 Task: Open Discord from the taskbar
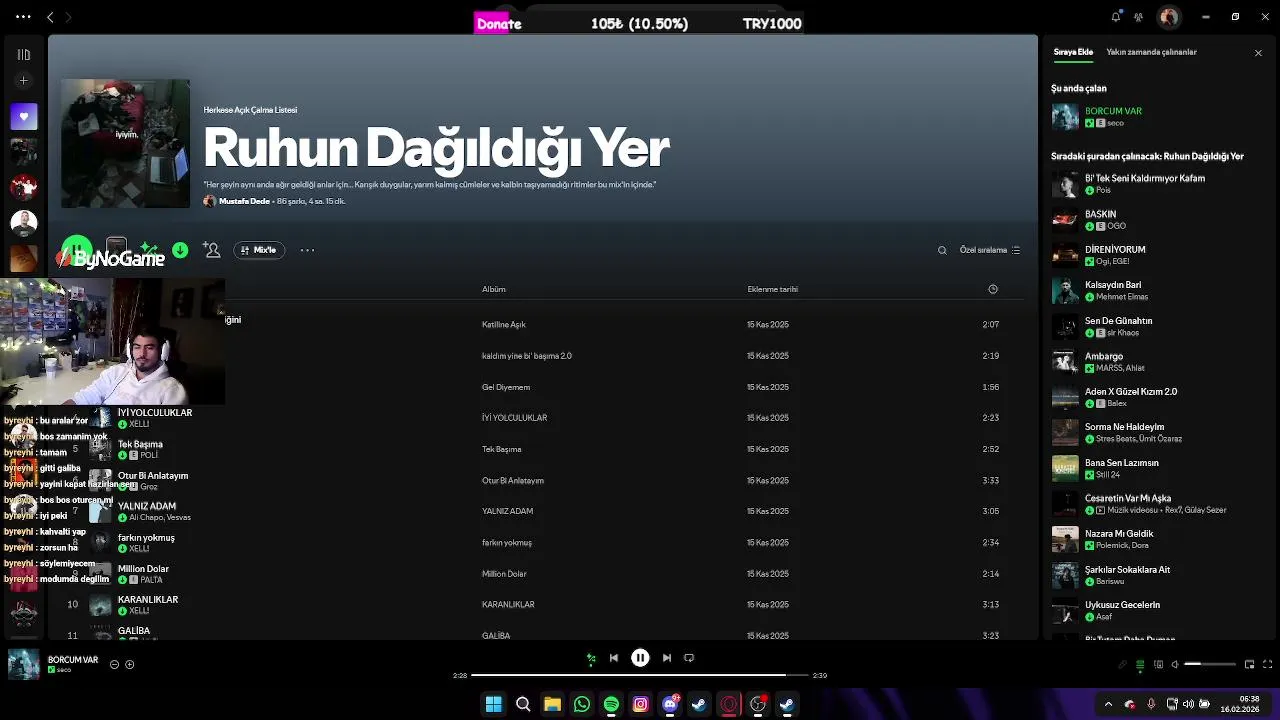pyautogui.click(x=670, y=704)
